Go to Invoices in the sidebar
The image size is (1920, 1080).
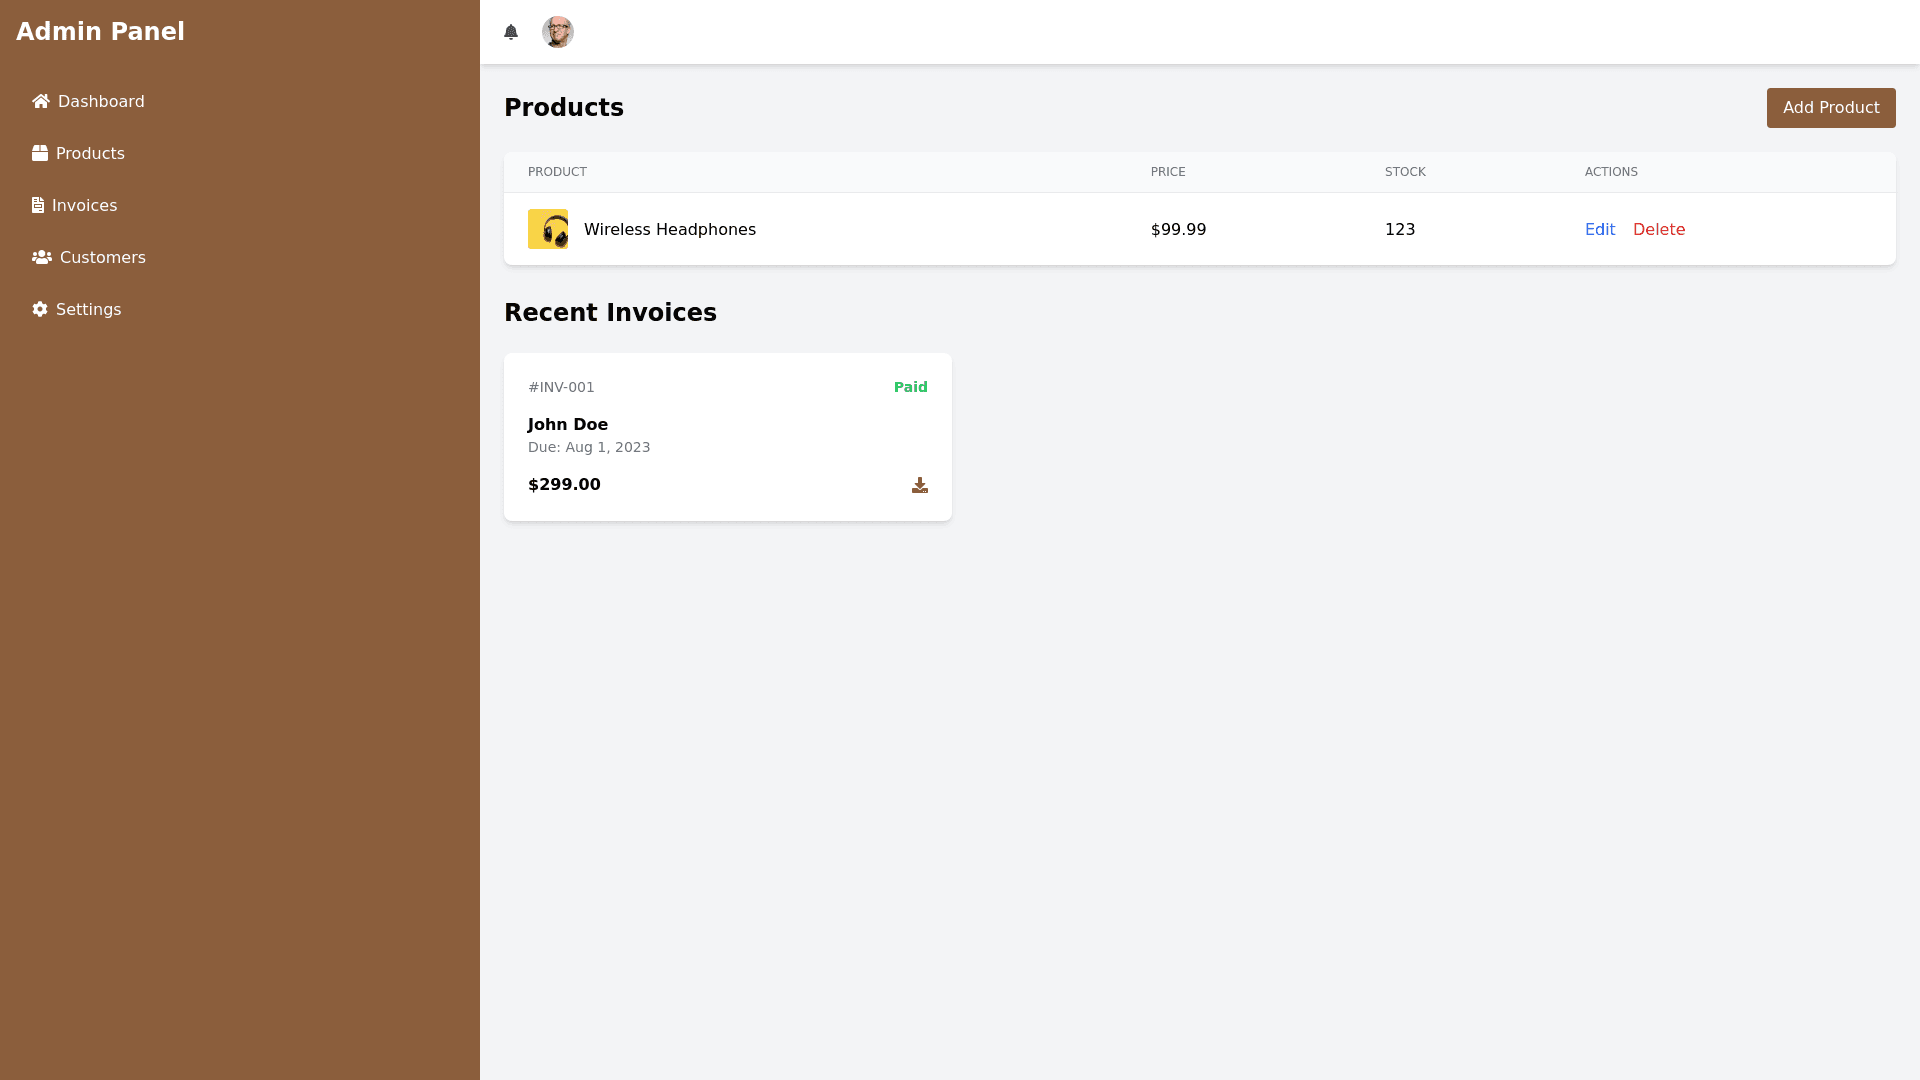point(84,205)
